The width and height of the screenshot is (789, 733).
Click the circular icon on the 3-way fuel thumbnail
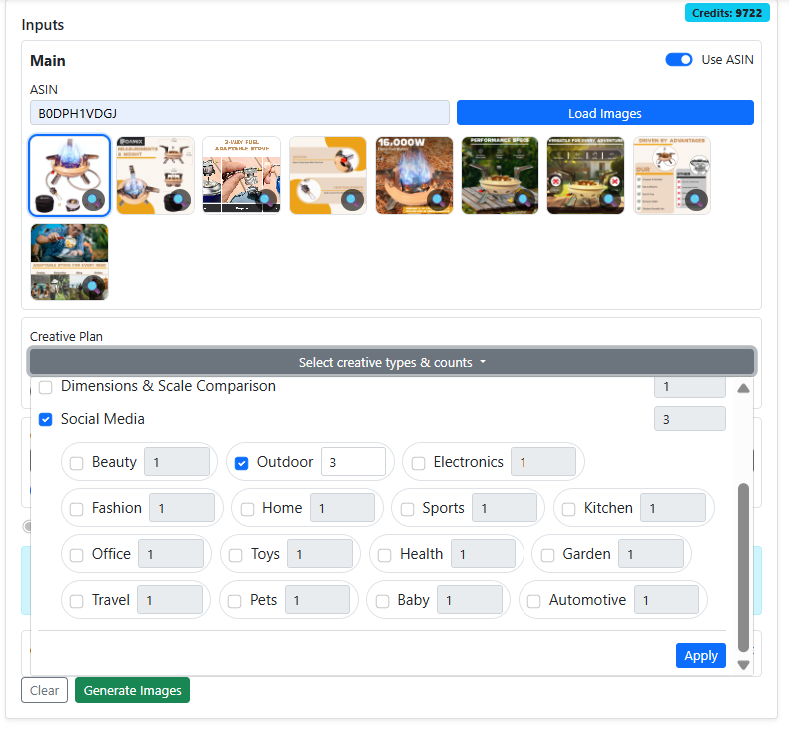point(265,199)
